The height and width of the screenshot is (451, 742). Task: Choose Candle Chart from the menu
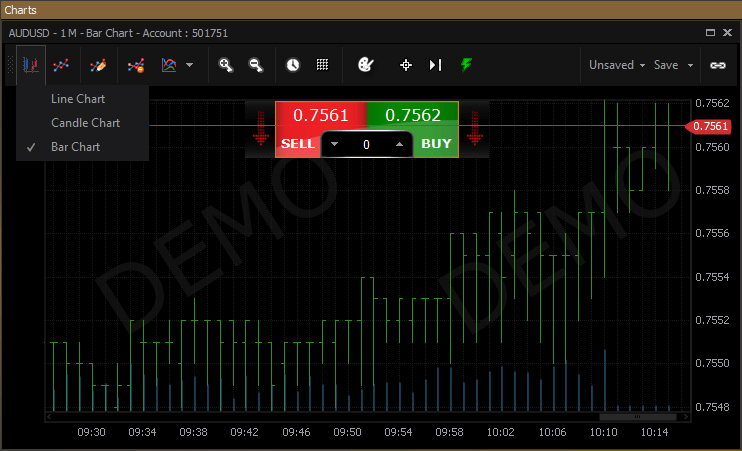(x=85, y=123)
